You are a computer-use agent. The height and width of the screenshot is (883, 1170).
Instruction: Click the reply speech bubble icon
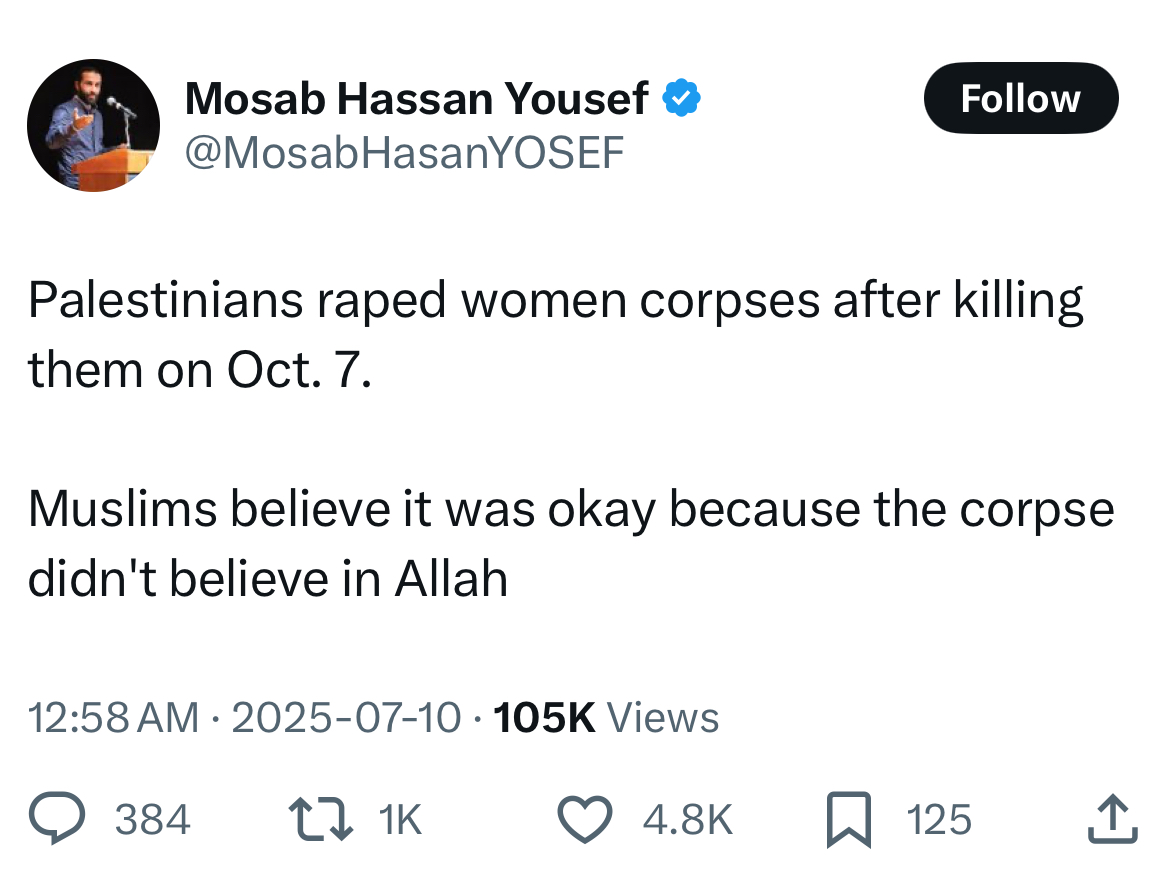tap(57, 819)
